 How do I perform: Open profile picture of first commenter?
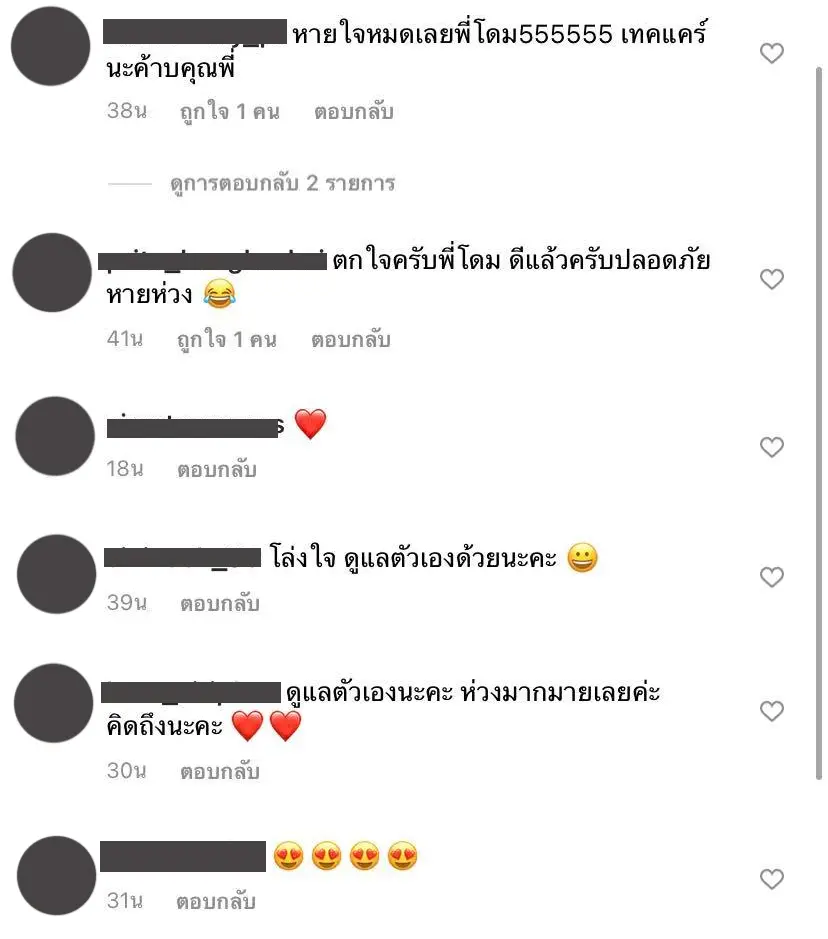pyautogui.click(x=51, y=46)
